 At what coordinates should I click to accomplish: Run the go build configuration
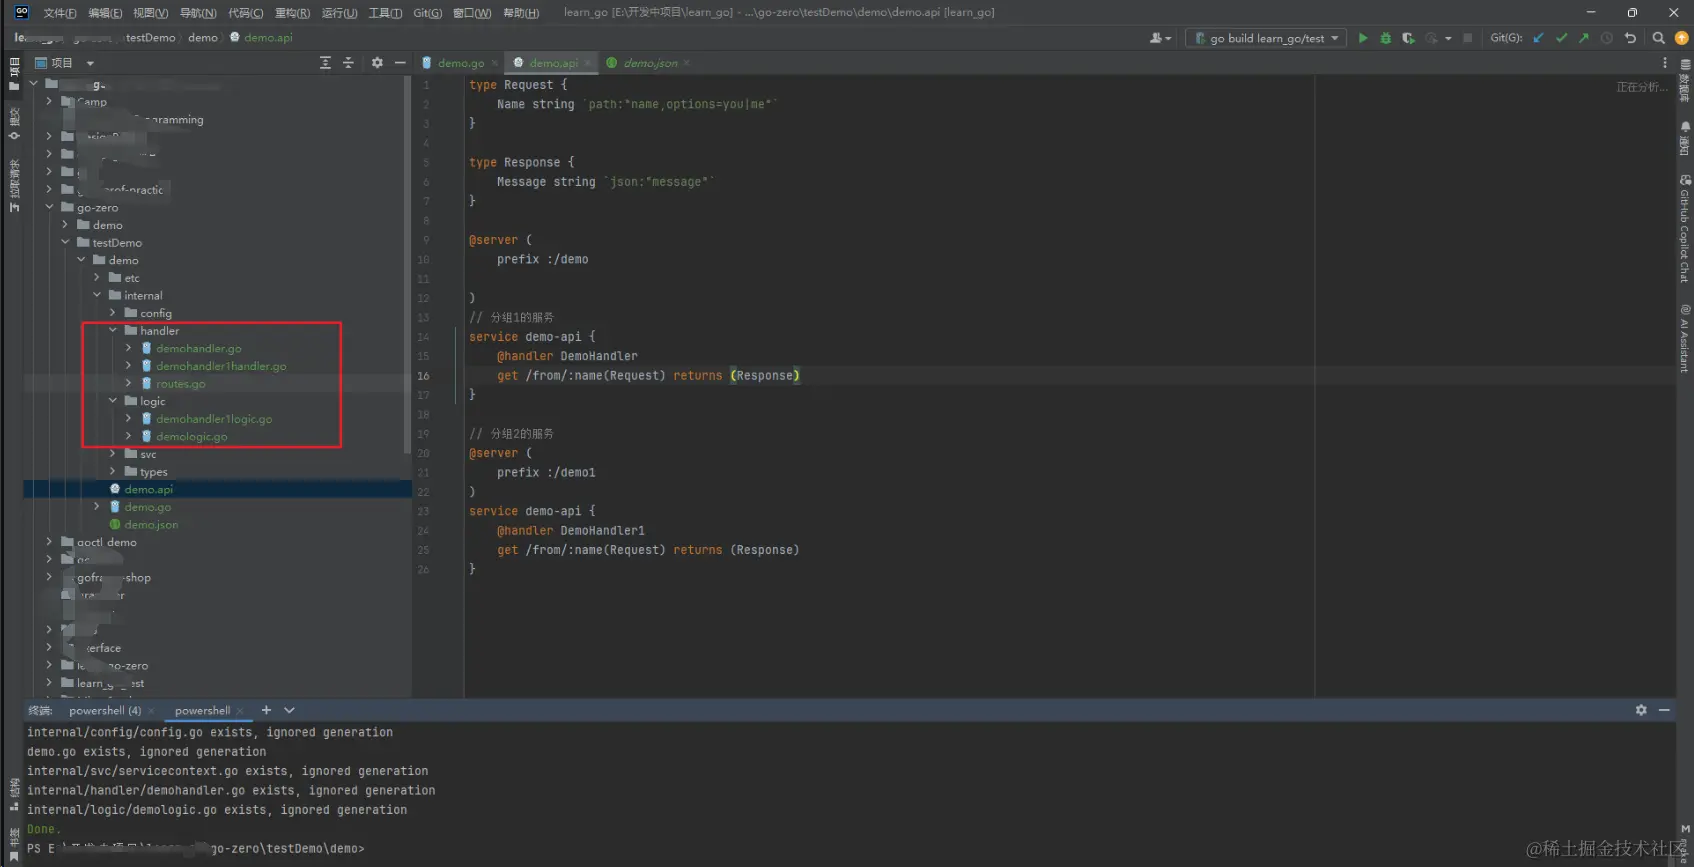pyautogui.click(x=1362, y=38)
